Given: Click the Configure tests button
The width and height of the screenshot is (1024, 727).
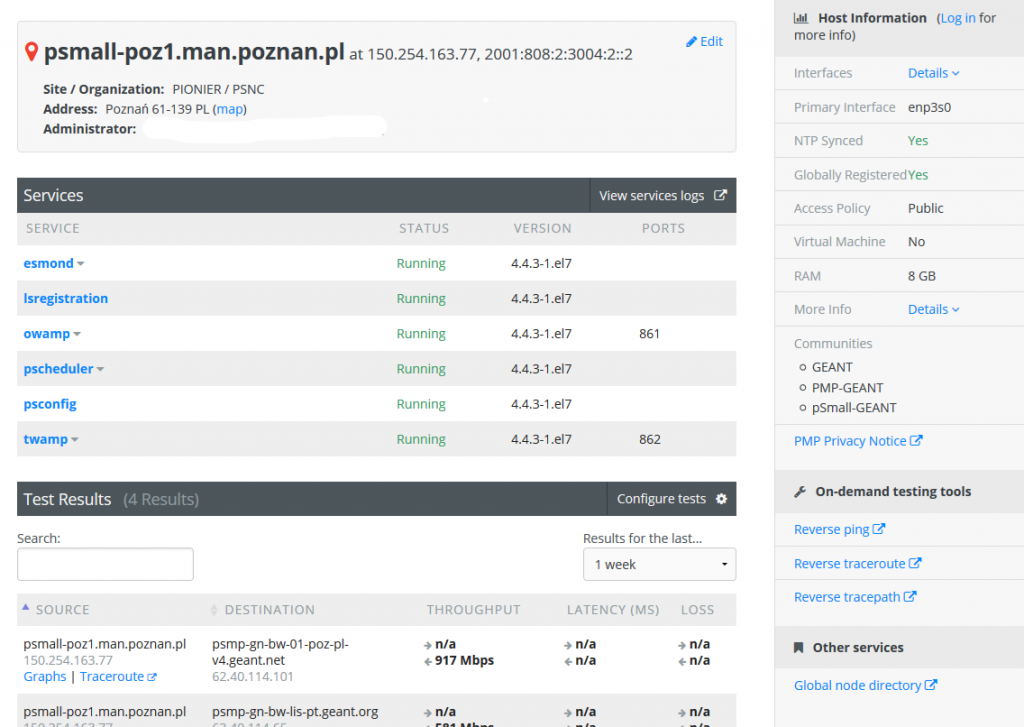Looking at the screenshot, I should pos(671,499).
